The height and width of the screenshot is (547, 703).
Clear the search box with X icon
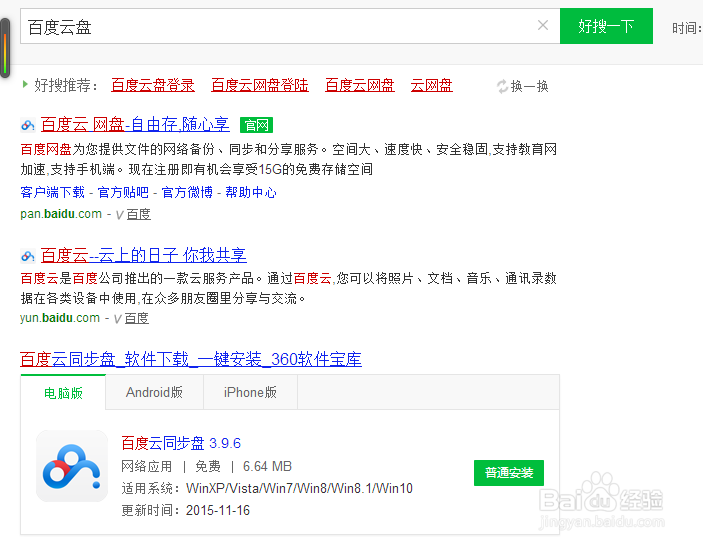[542, 26]
